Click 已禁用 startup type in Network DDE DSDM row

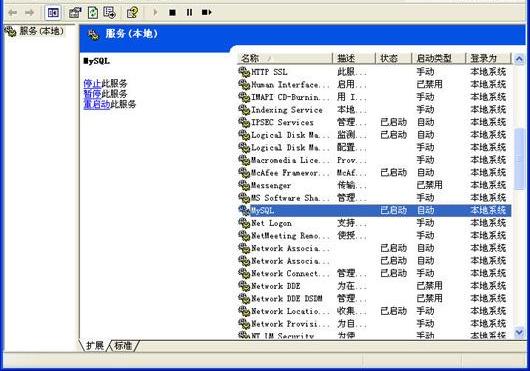tap(430, 299)
